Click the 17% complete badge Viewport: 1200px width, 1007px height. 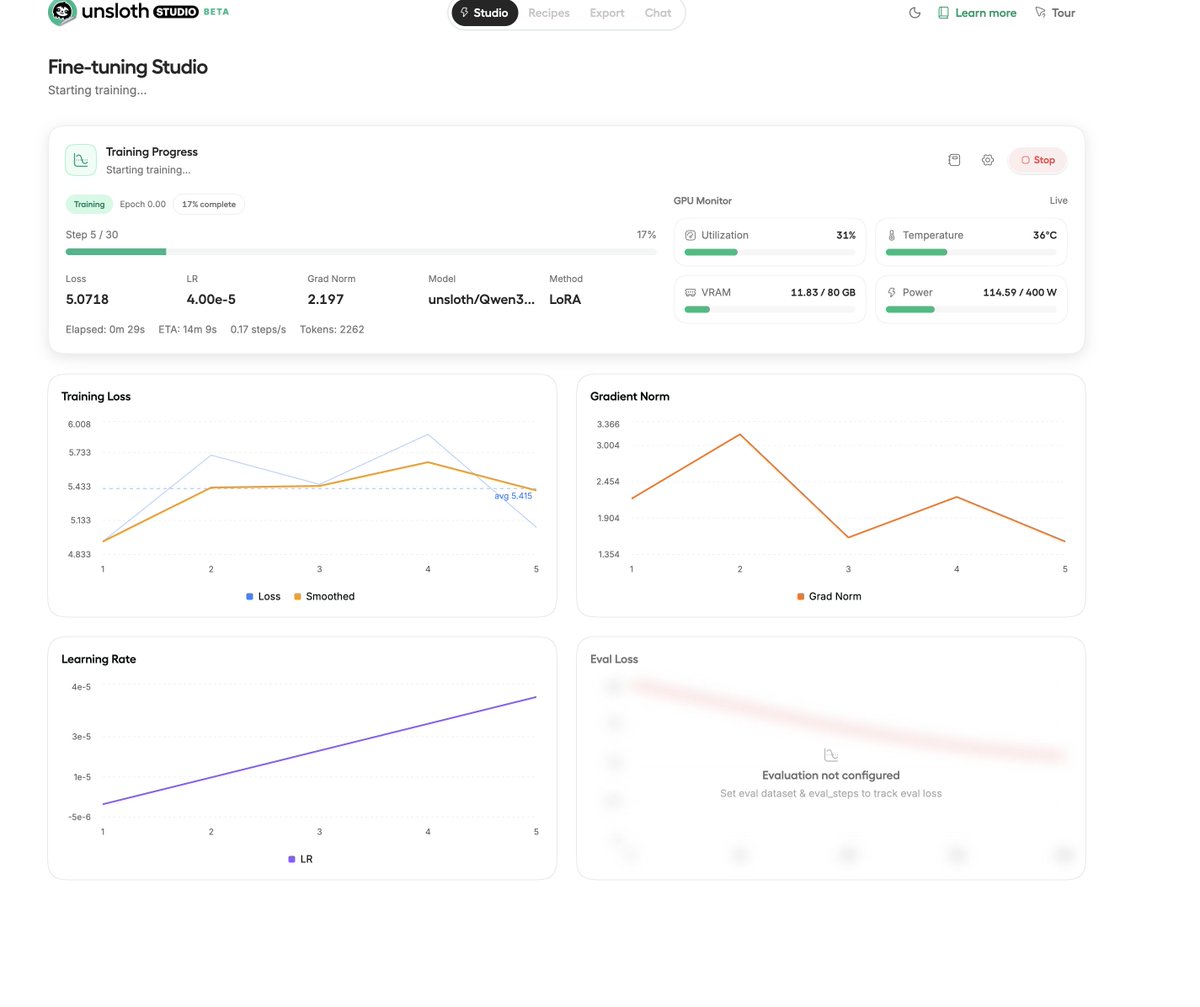click(x=208, y=204)
